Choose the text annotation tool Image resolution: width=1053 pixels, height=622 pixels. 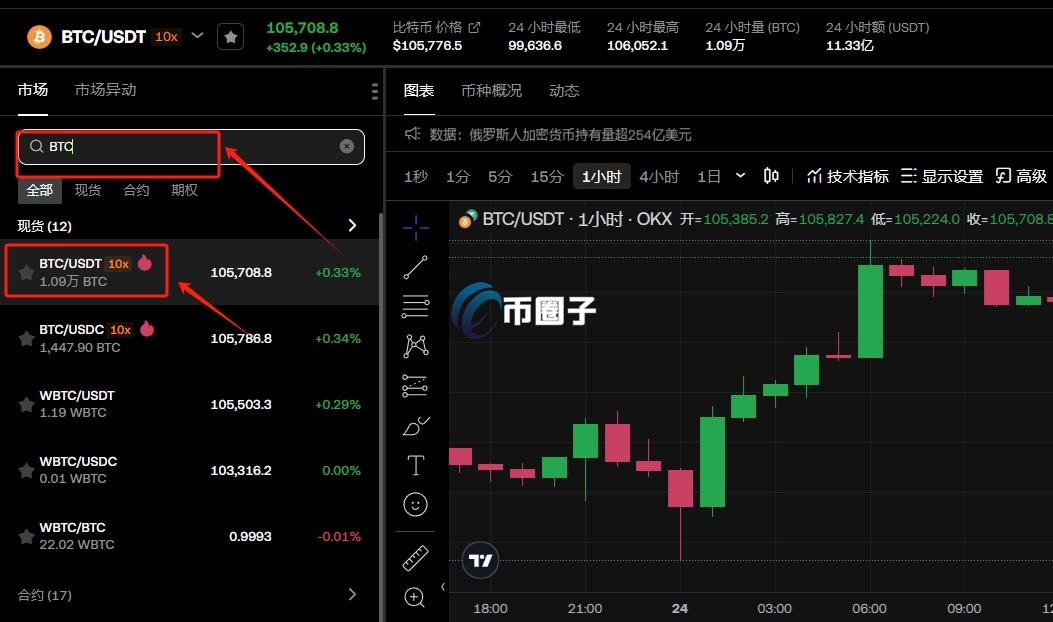point(415,464)
